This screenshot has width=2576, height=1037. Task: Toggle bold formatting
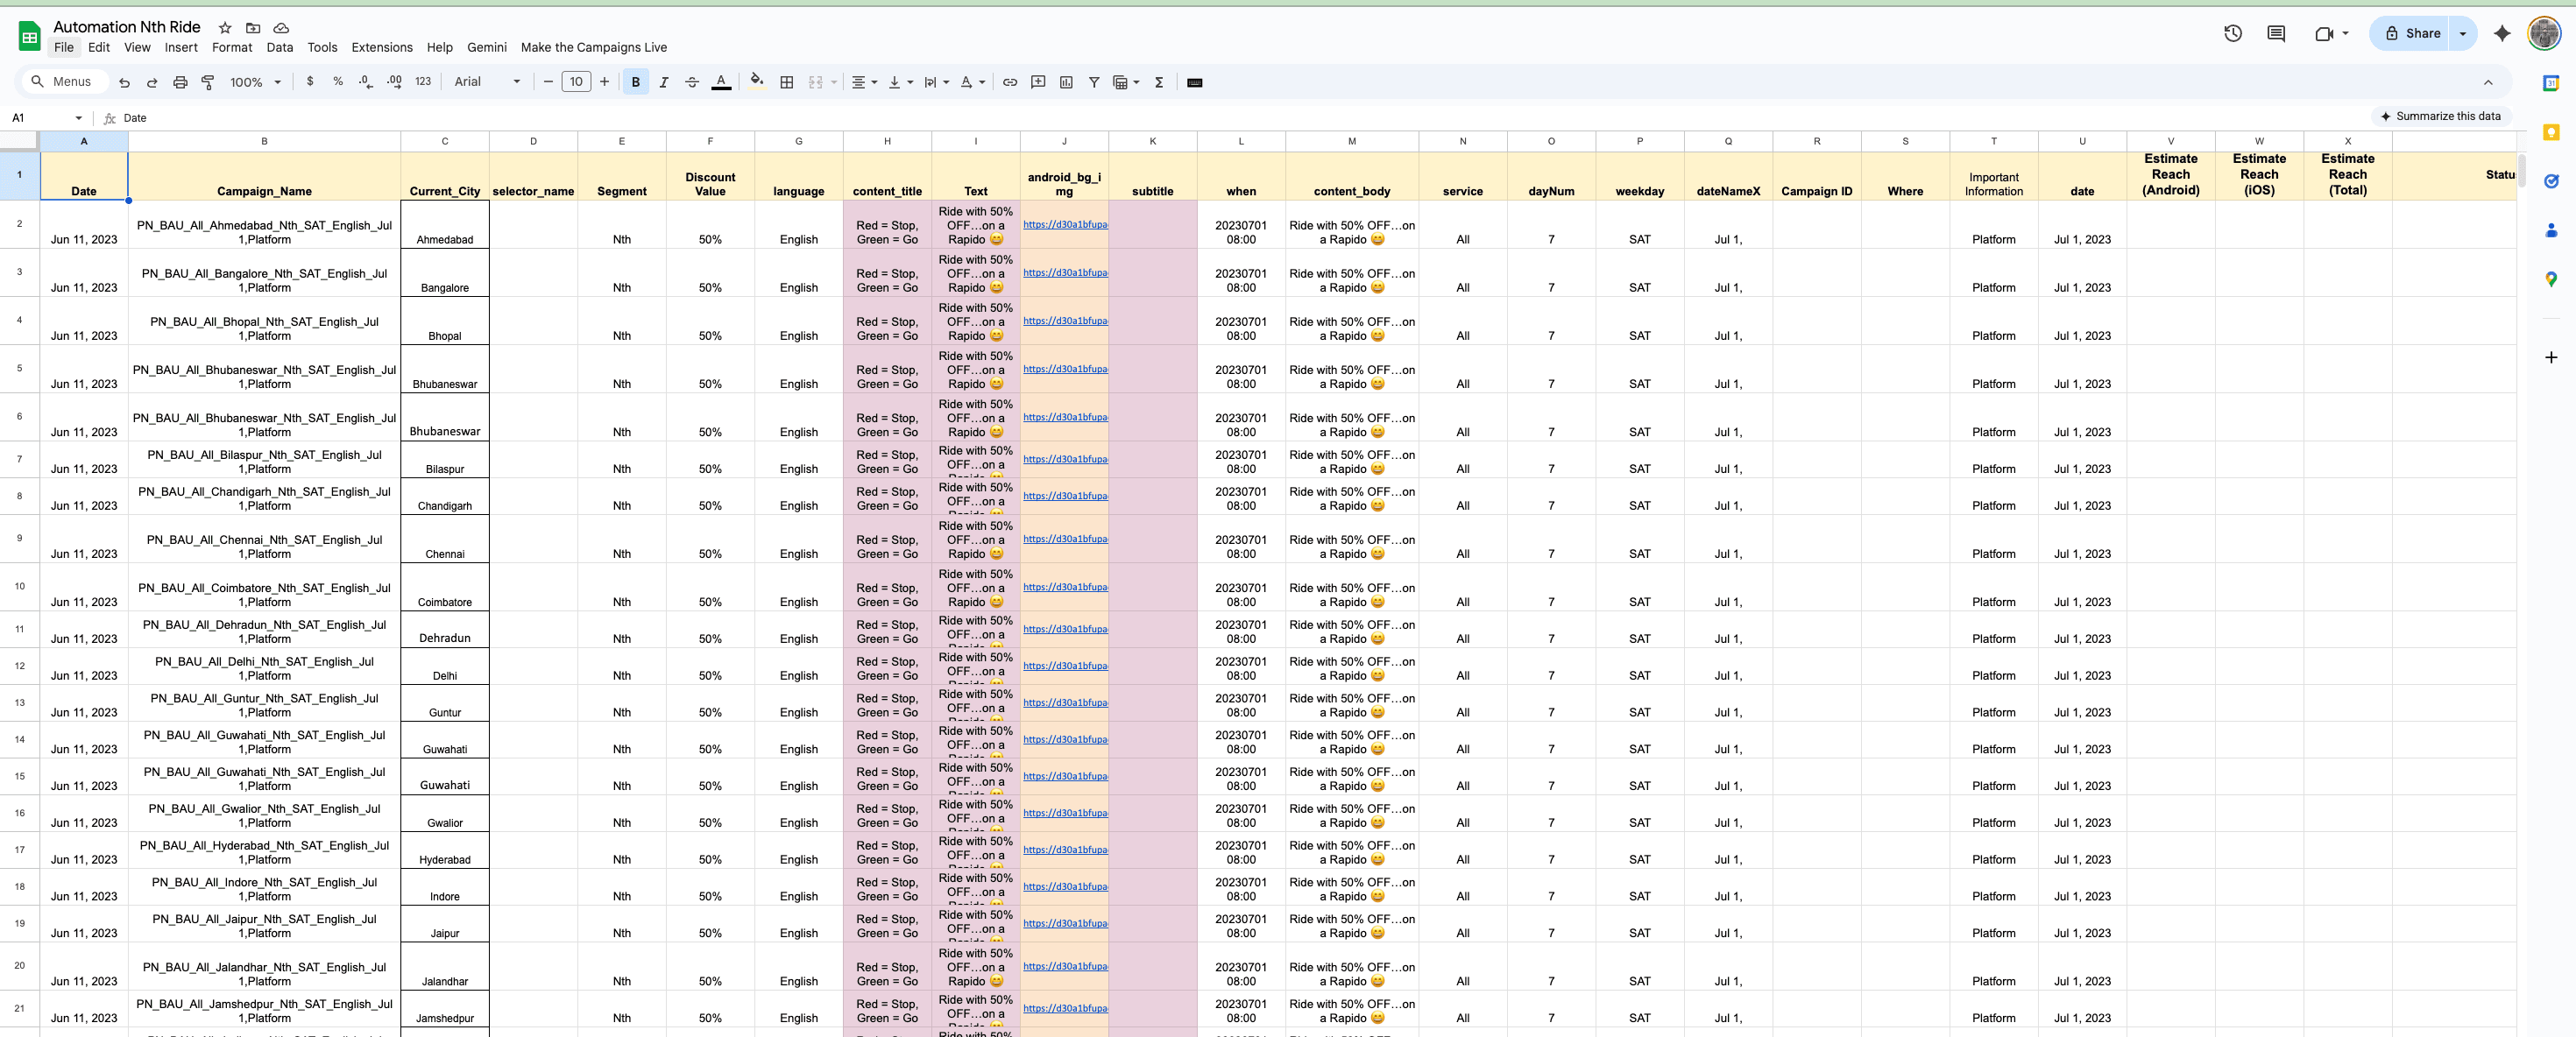tap(636, 82)
